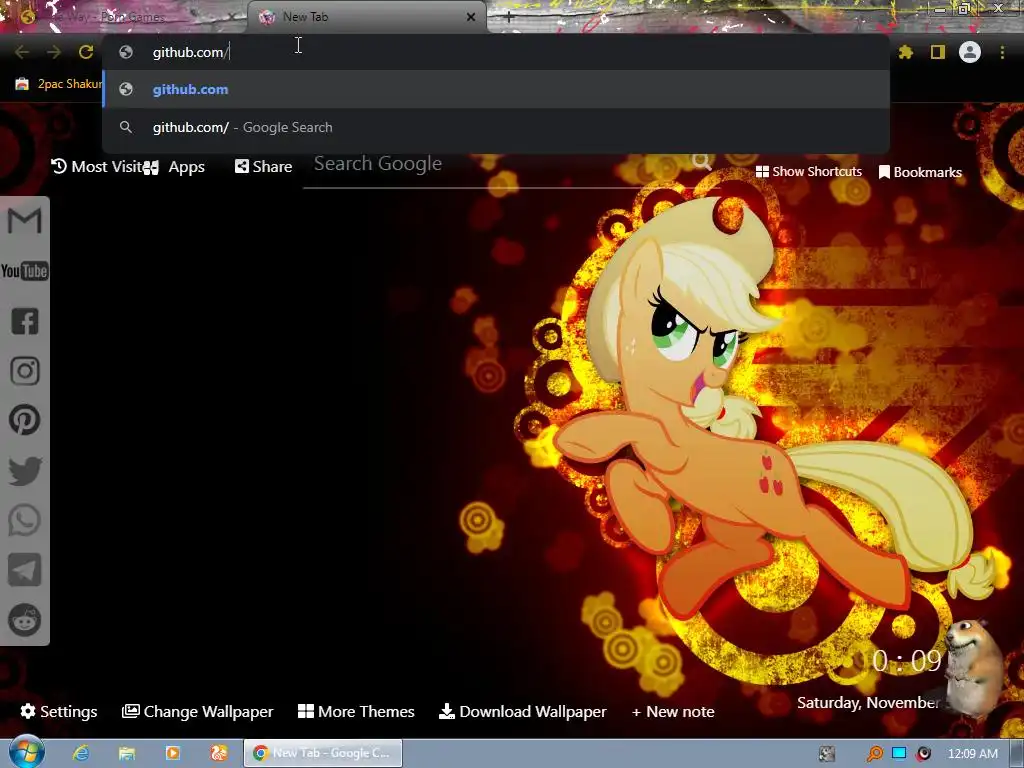Click Show Shortcuts

[x=808, y=172]
